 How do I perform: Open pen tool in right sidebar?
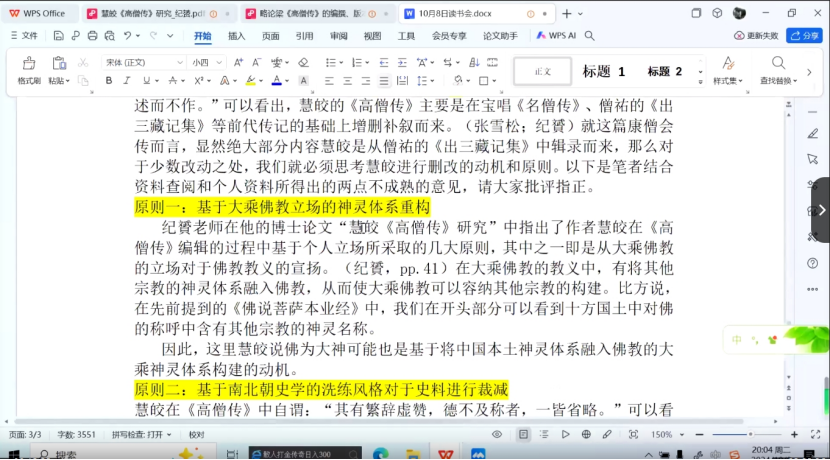point(813,134)
